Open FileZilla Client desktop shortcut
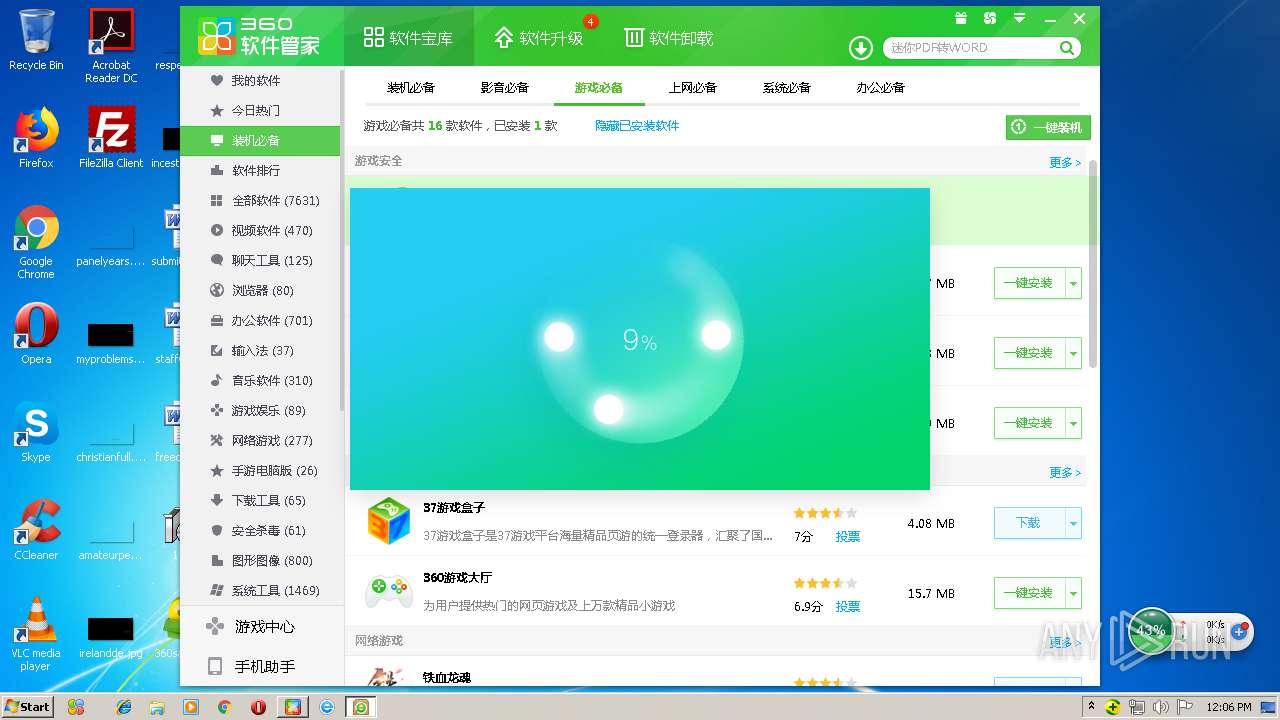This screenshot has height=720, width=1280. 111,137
